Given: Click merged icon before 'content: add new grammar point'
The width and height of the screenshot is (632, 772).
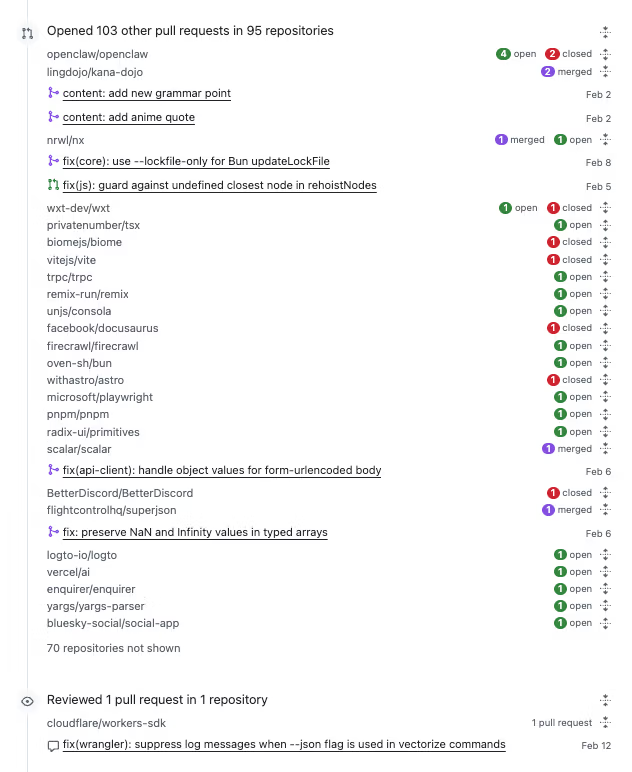Looking at the screenshot, I should tap(53, 93).
